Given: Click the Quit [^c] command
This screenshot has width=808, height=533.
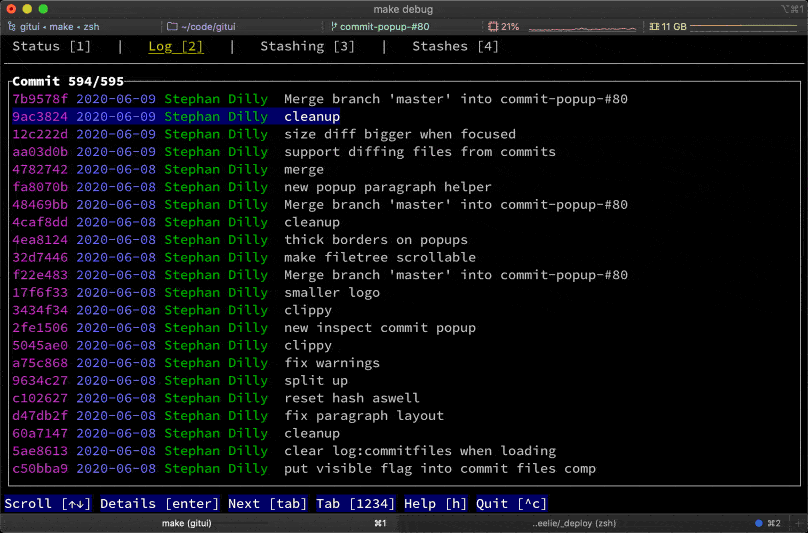Looking at the screenshot, I should pyautogui.click(x=510, y=504).
